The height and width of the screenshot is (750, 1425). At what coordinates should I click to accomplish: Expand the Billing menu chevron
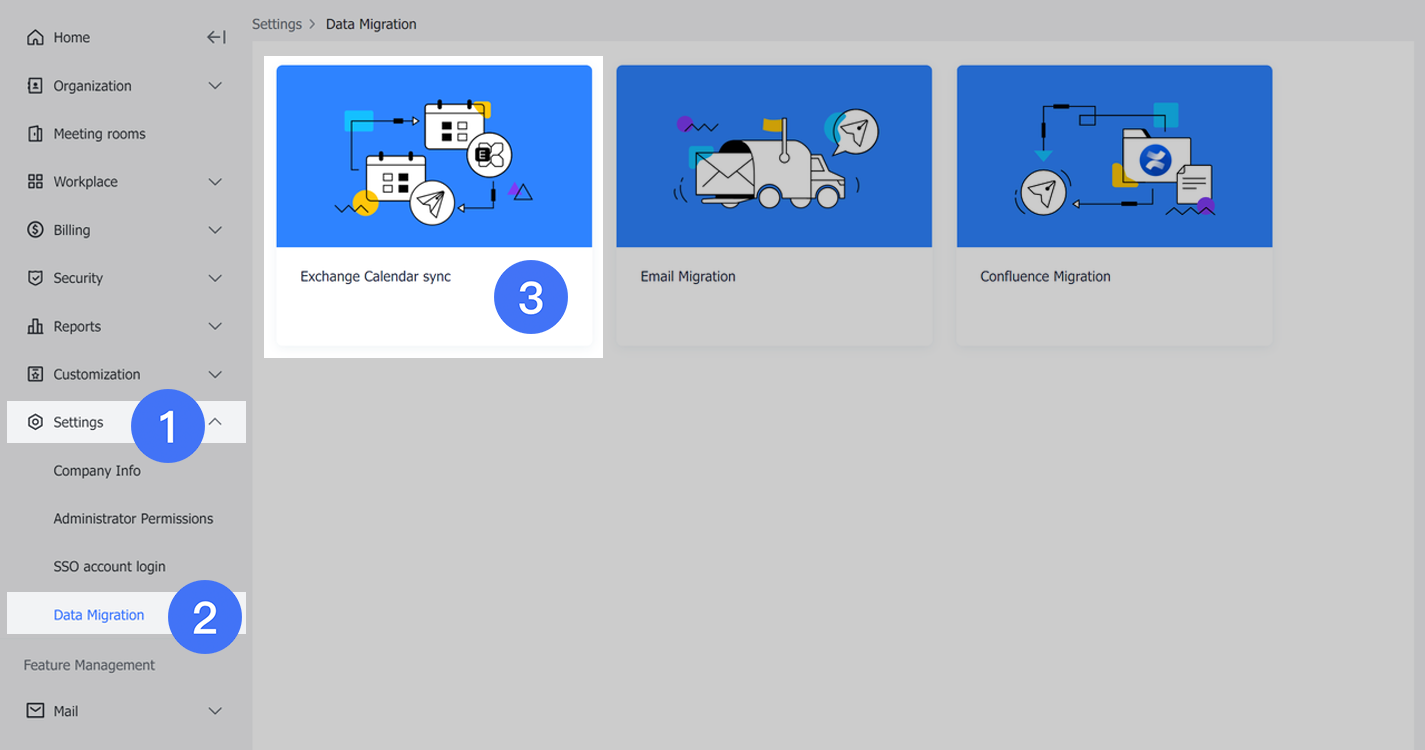[215, 230]
